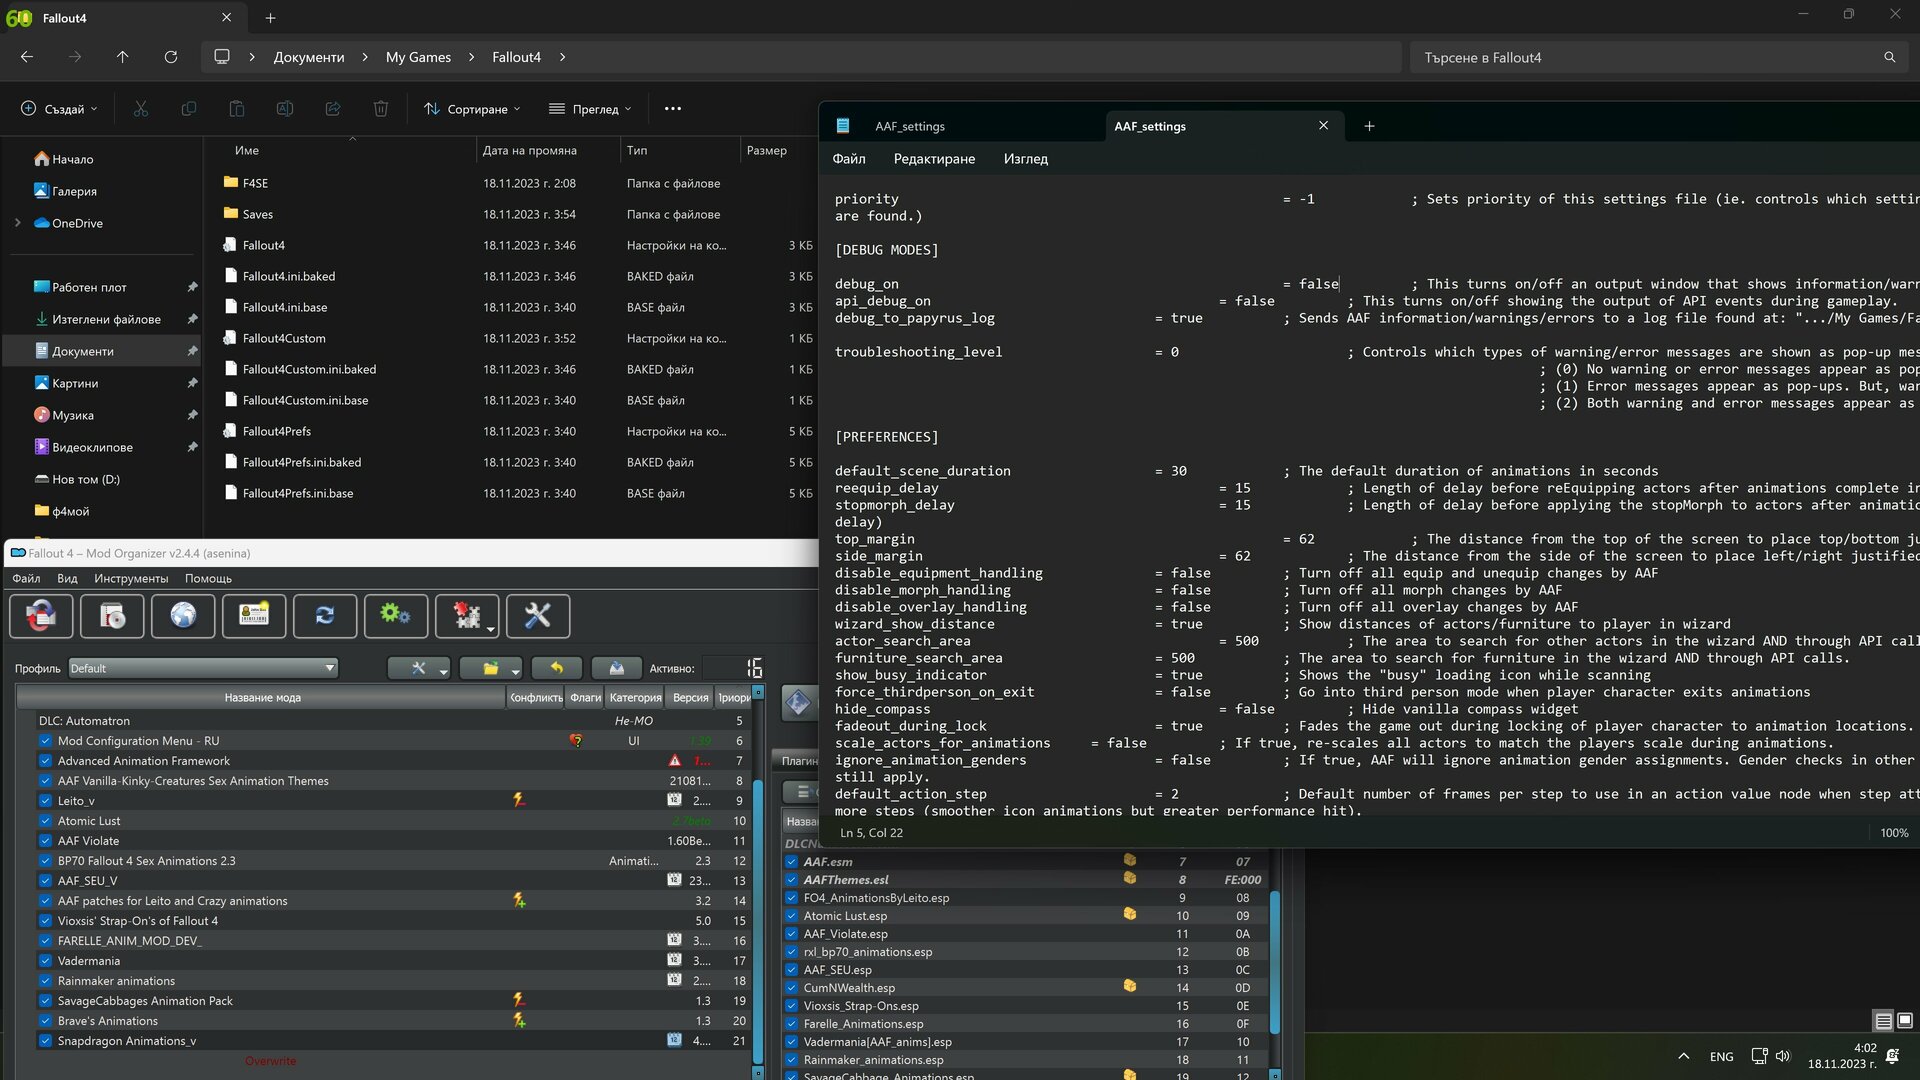Open Mod Organizer settings via gears icon

click(396, 616)
